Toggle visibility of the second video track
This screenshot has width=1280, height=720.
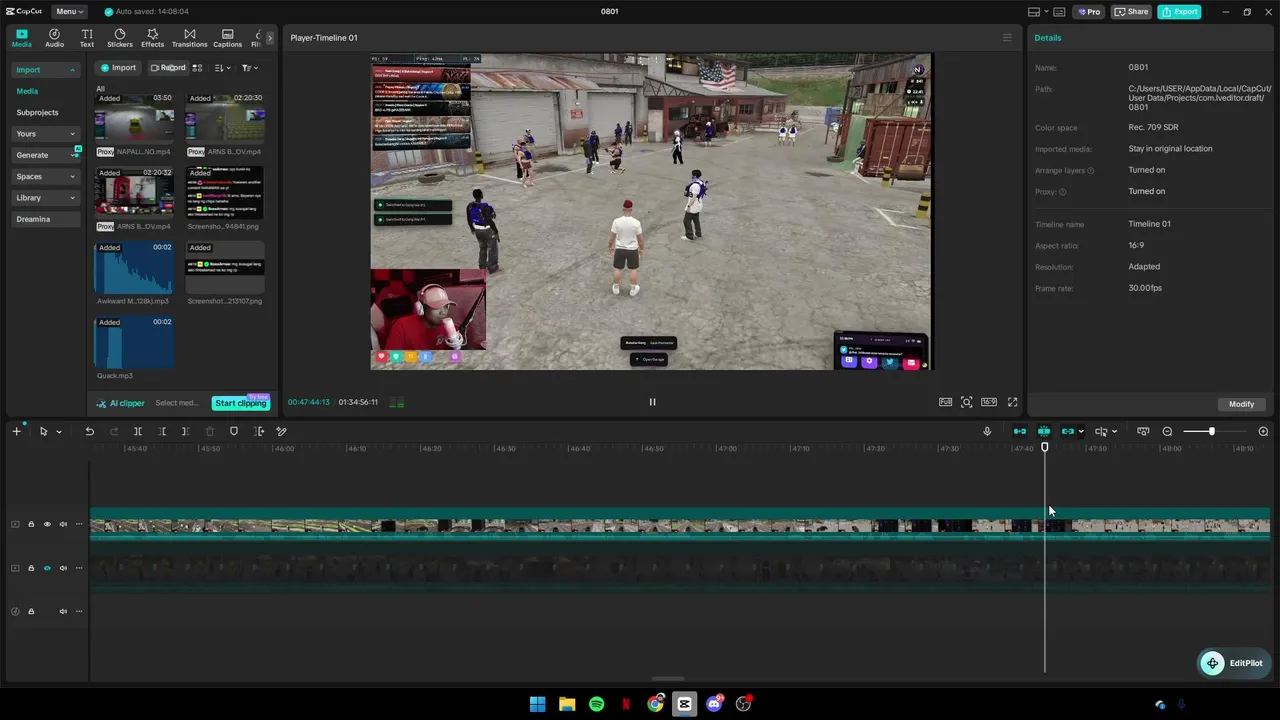click(x=47, y=568)
